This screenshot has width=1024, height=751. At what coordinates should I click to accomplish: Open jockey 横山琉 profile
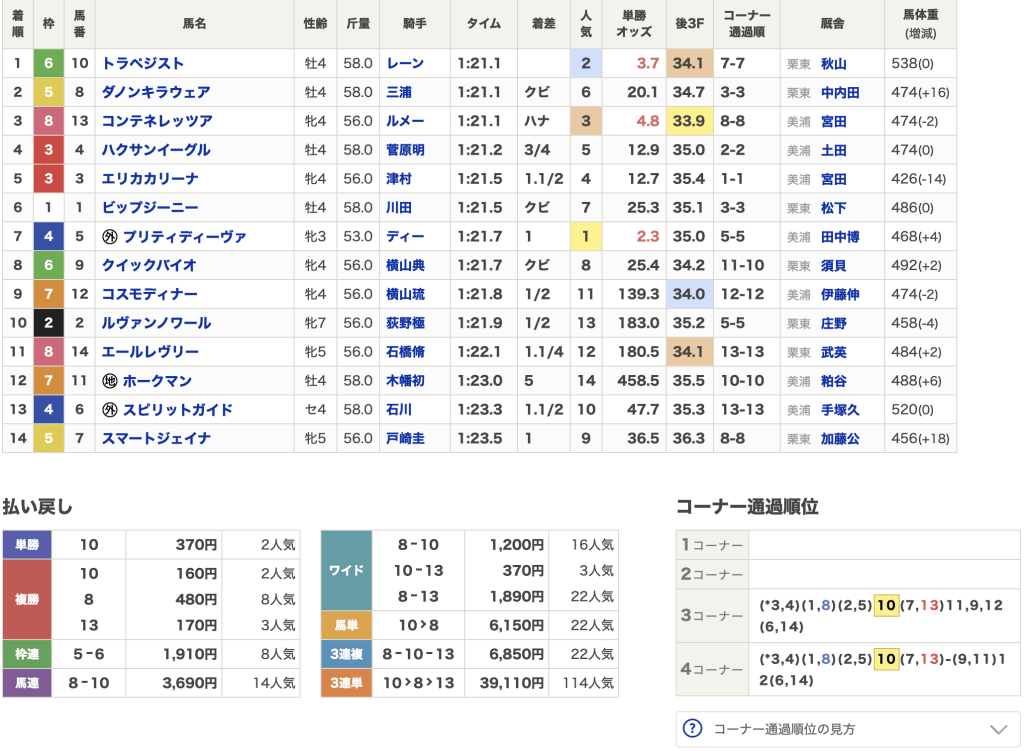pyautogui.click(x=405, y=294)
